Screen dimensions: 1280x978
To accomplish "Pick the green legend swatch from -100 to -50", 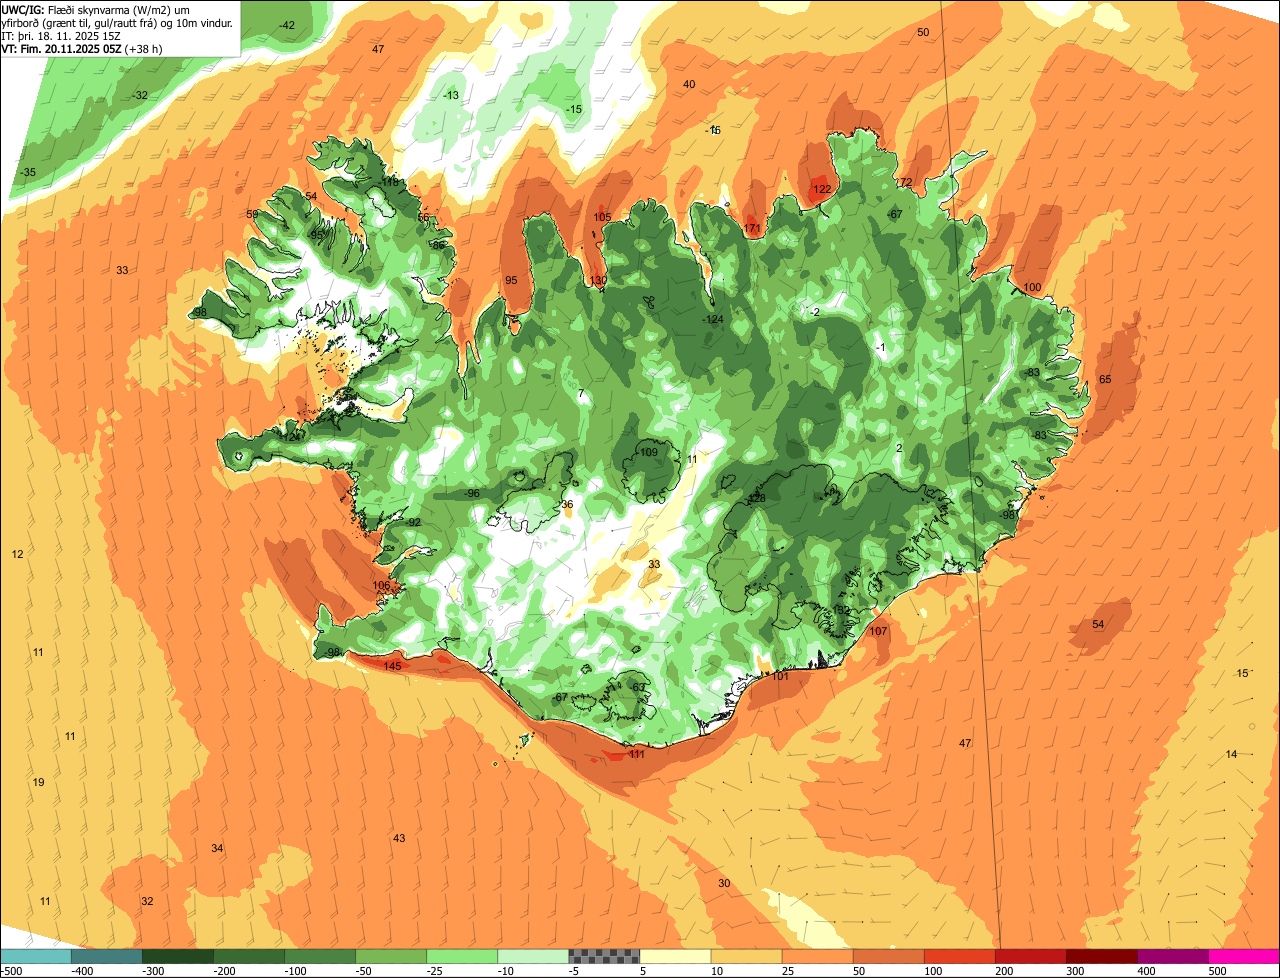I will tap(320, 956).
